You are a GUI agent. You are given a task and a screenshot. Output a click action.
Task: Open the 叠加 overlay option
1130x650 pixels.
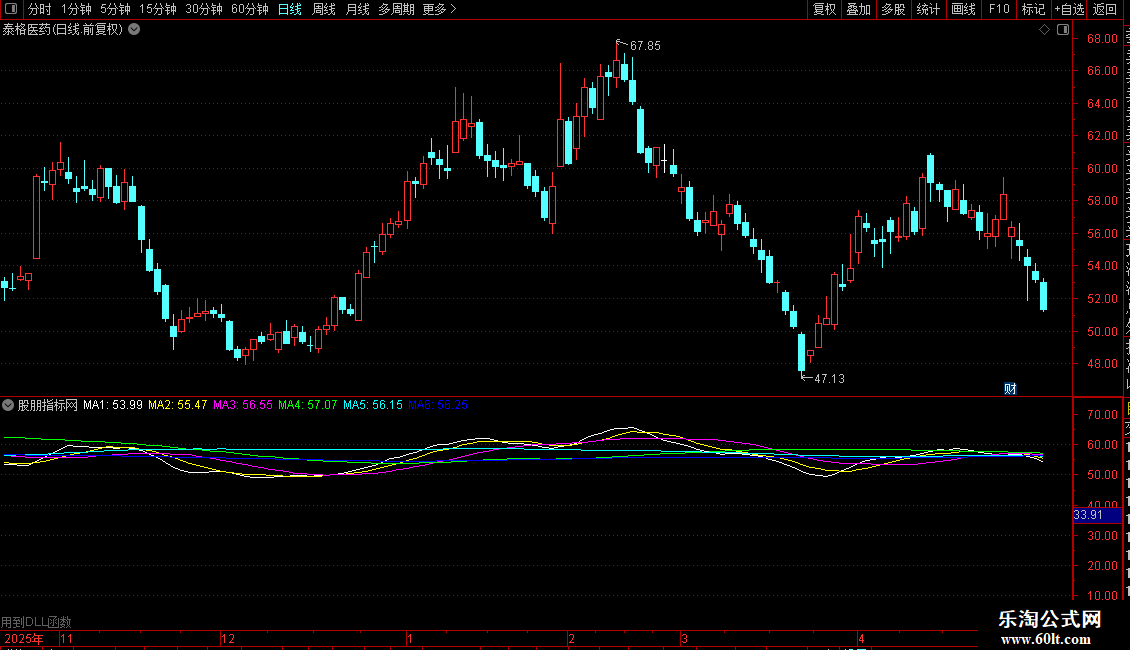(858, 9)
